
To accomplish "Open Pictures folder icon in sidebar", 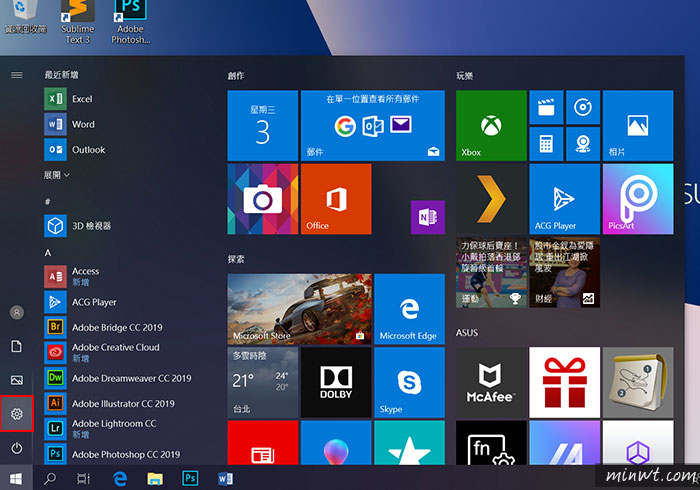I will pos(17,380).
